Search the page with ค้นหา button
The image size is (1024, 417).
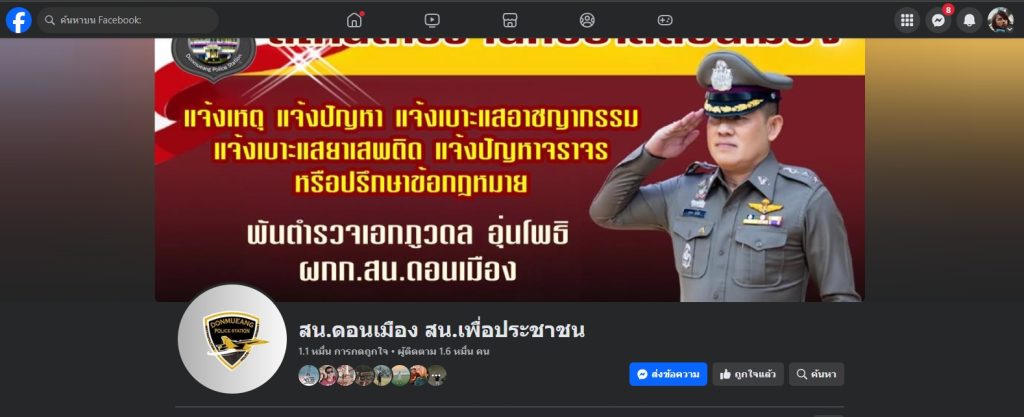(x=816, y=374)
